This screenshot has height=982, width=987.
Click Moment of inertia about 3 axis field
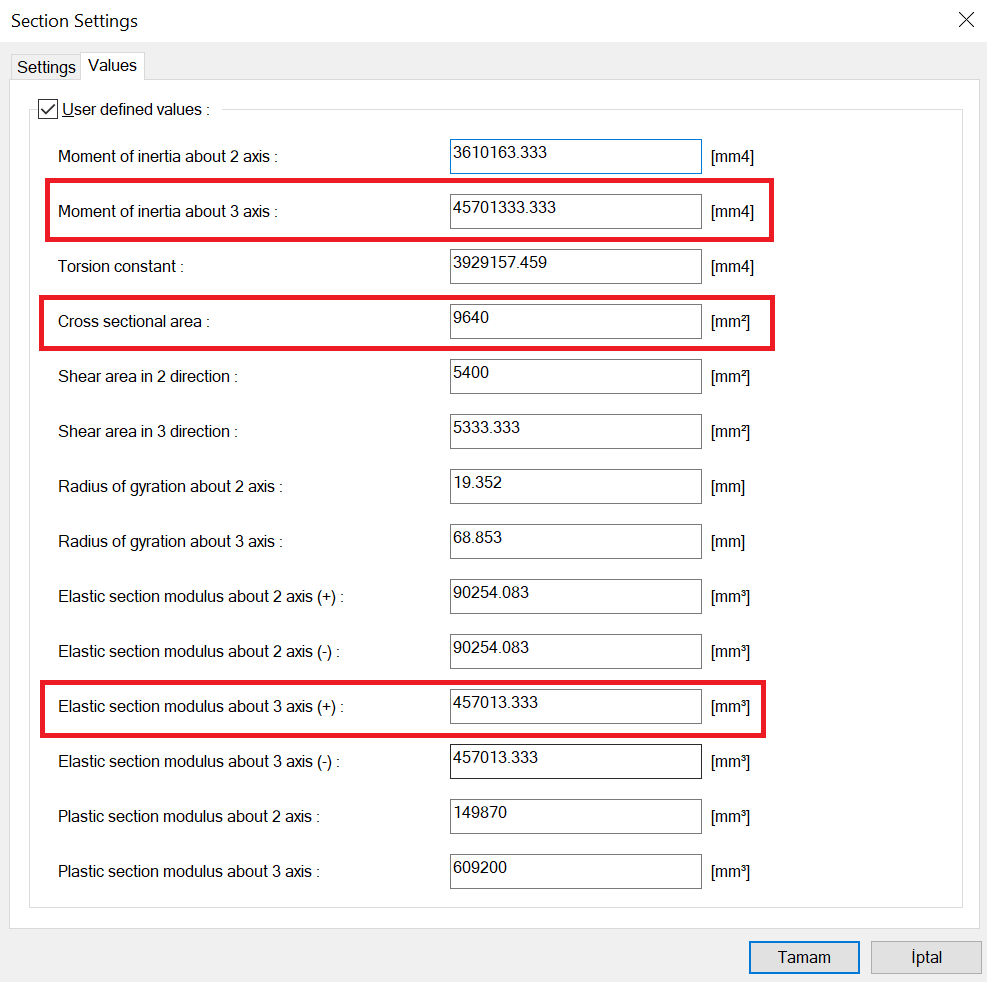click(x=575, y=211)
